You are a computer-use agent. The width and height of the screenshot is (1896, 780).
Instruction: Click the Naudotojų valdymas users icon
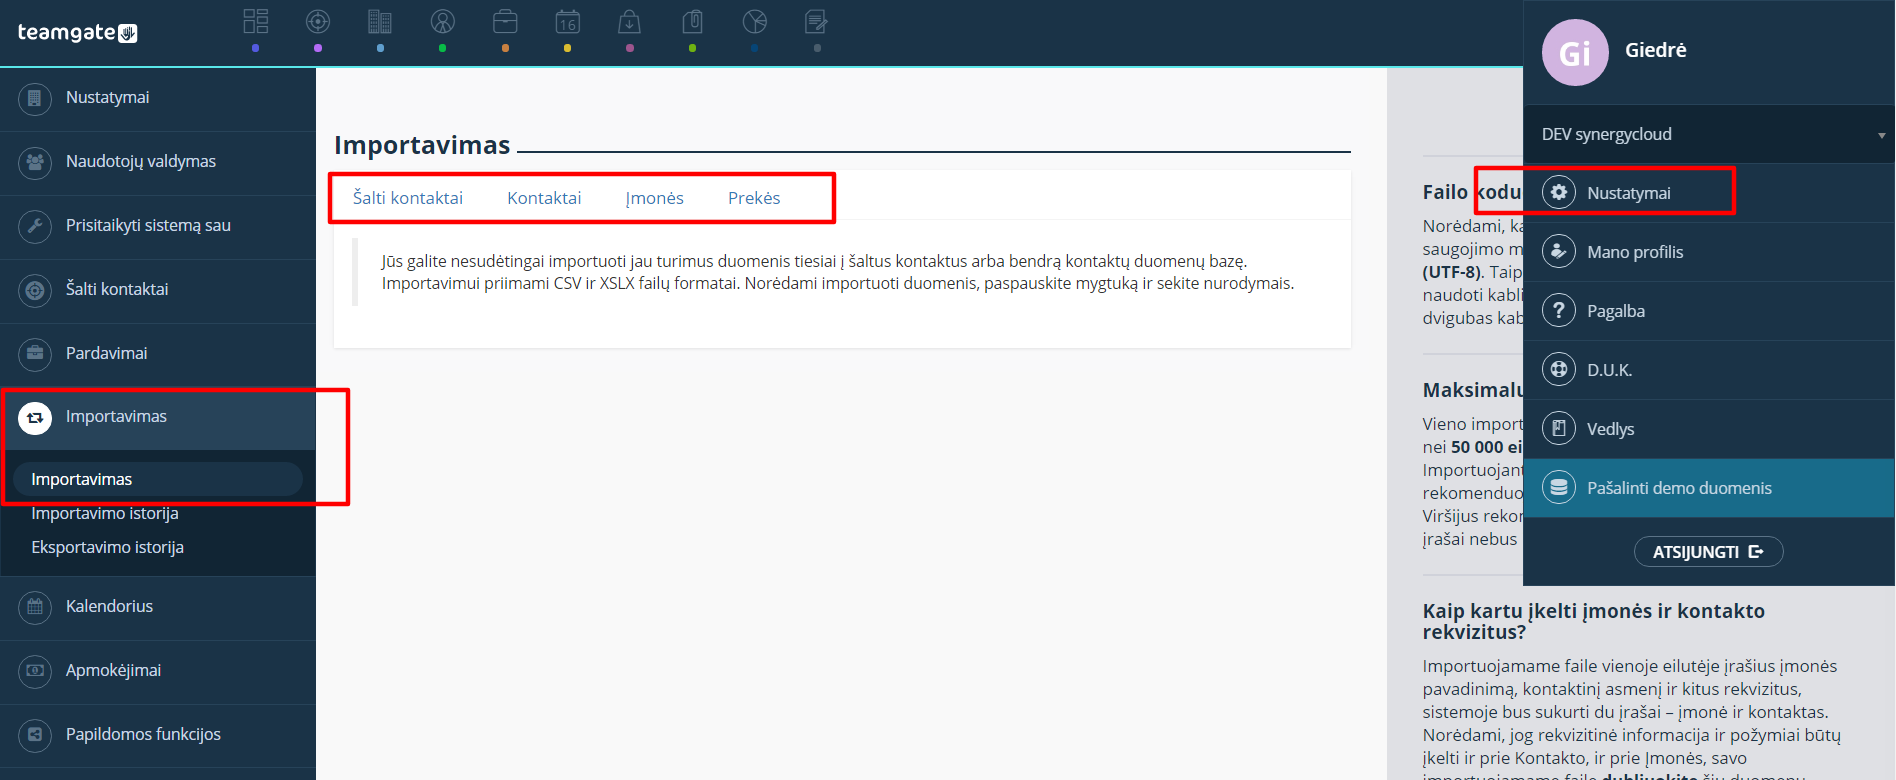click(35, 162)
